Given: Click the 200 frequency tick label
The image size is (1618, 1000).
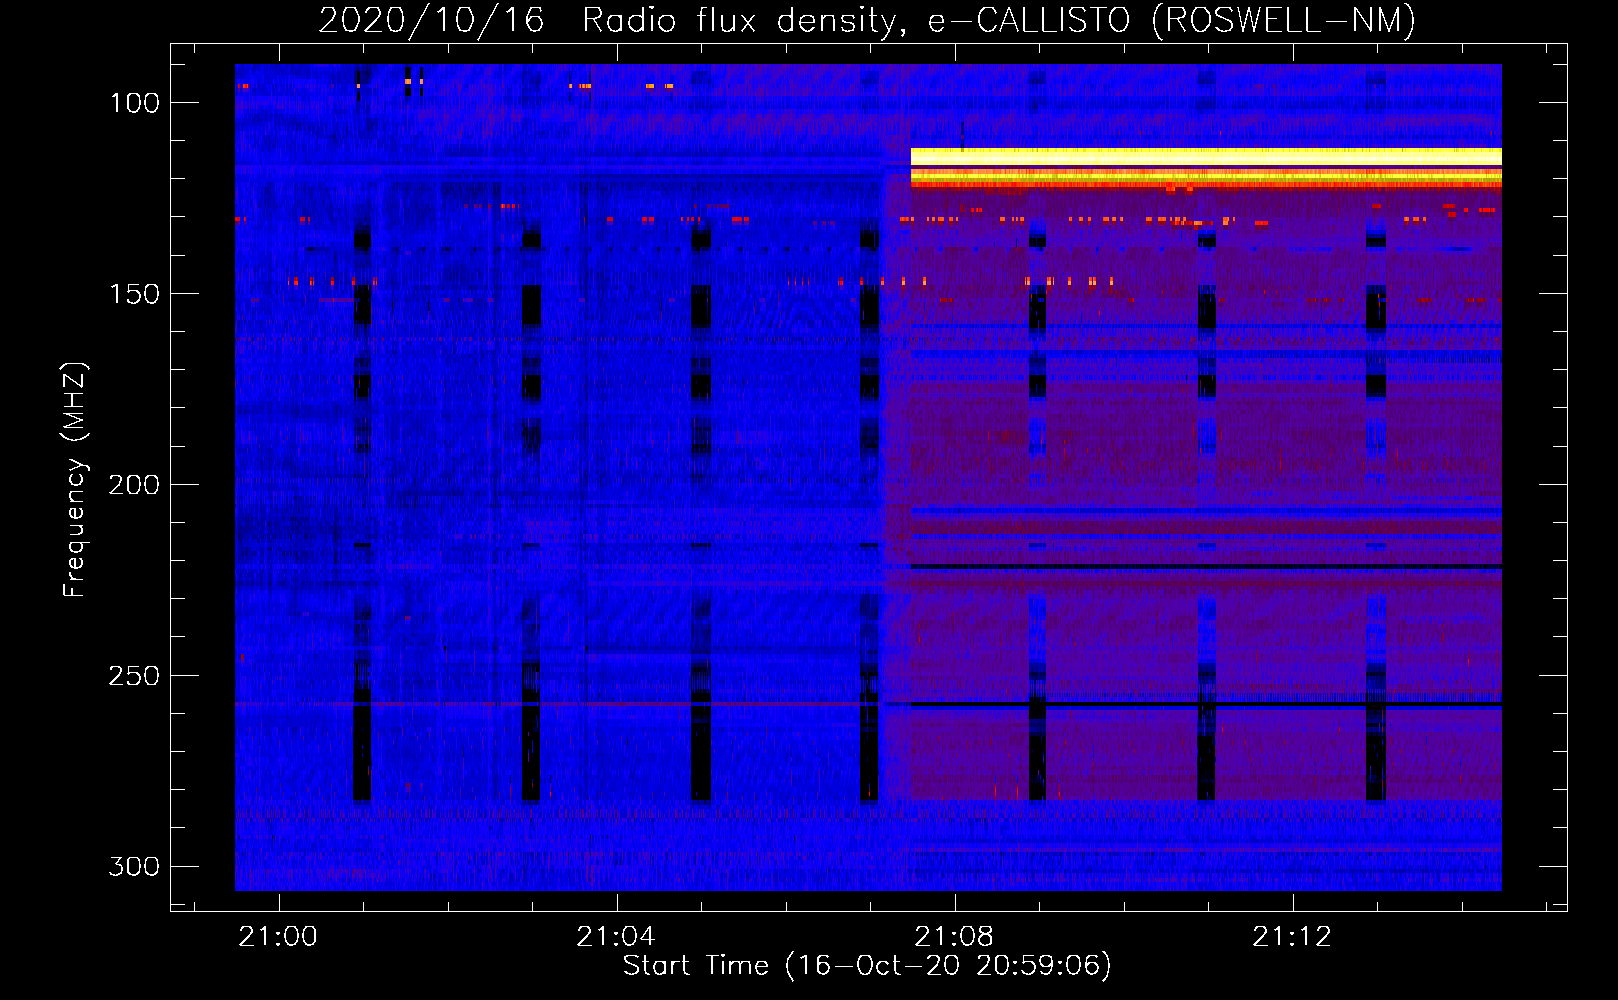Looking at the screenshot, I should tap(134, 485).
